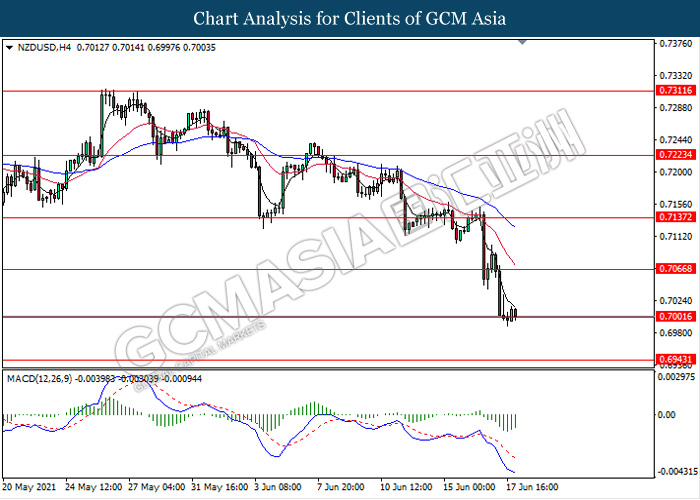
Task: Click the 15 Jun 00:00 time label
Action: click(x=469, y=487)
